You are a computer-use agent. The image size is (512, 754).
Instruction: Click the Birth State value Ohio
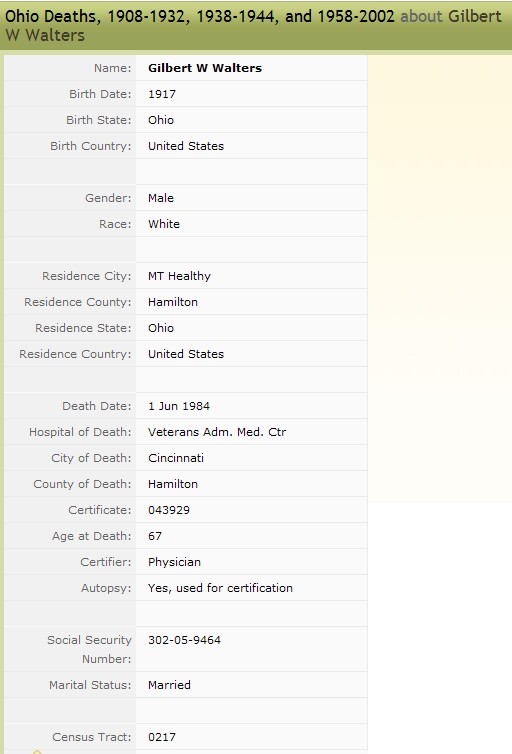click(x=161, y=120)
